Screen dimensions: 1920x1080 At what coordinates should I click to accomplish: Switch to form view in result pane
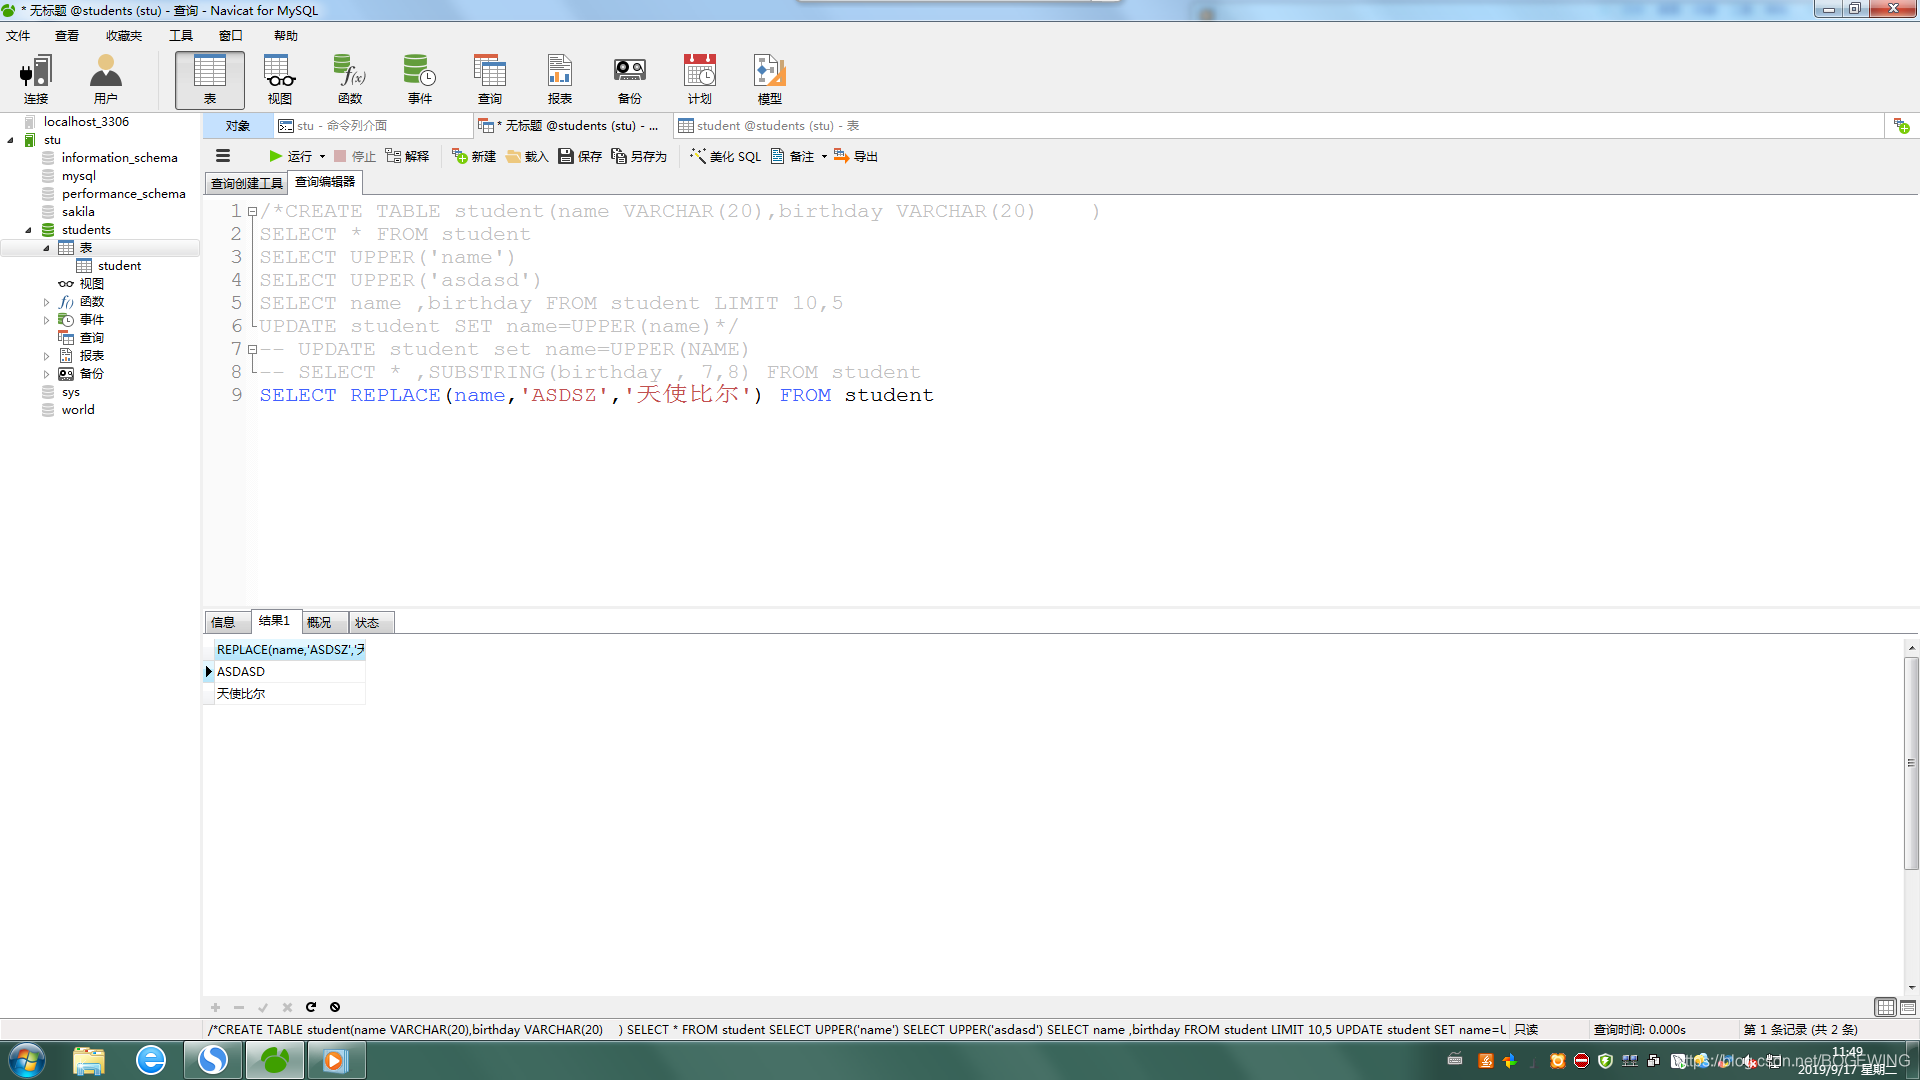pos(1908,1007)
